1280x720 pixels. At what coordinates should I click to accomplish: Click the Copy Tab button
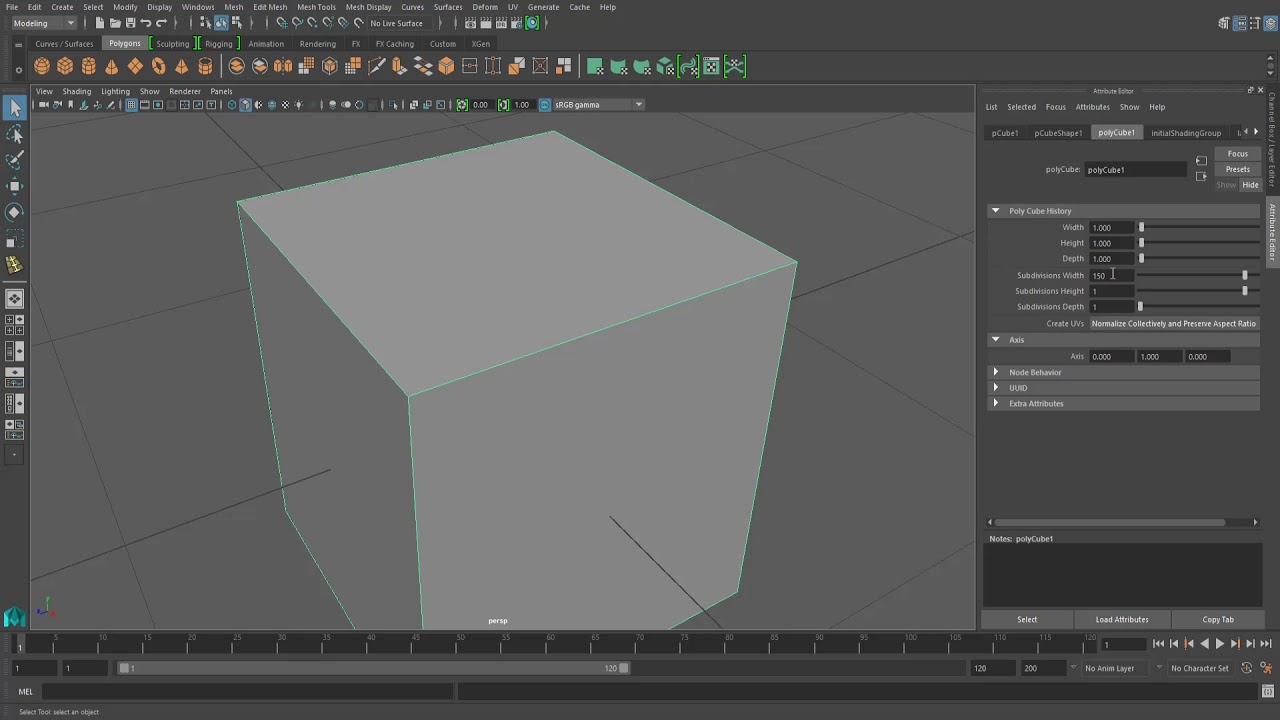pyautogui.click(x=1218, y=620)
